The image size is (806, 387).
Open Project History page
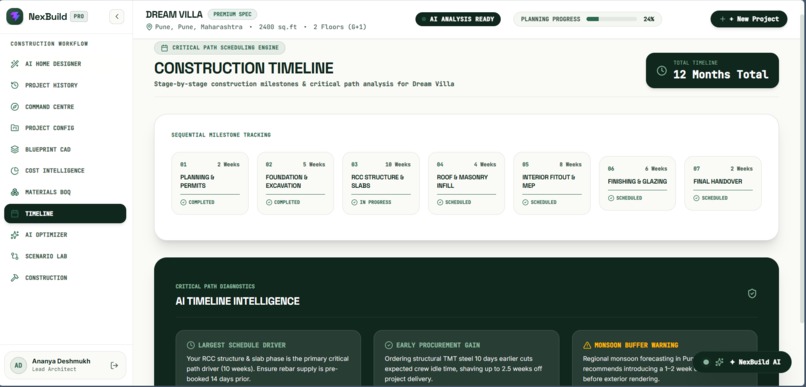(65, 85)
